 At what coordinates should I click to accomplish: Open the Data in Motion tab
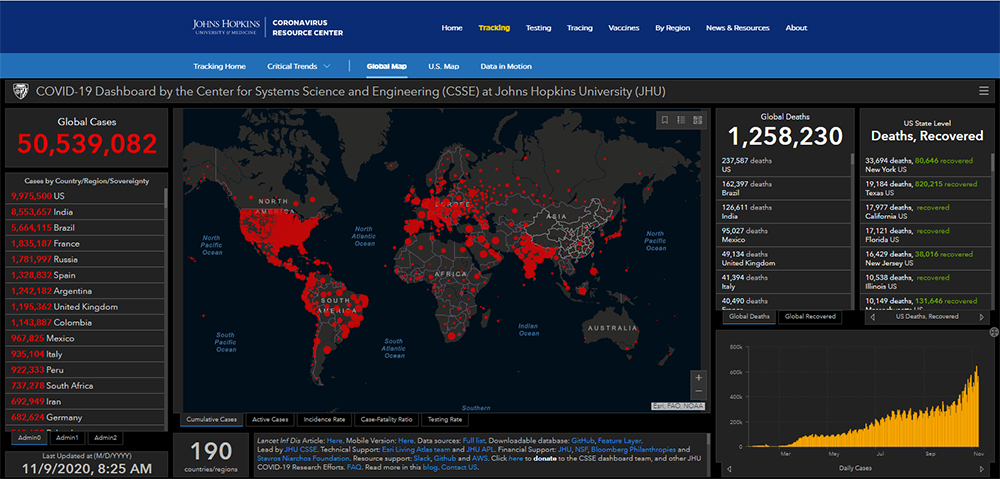click(506, 66)
